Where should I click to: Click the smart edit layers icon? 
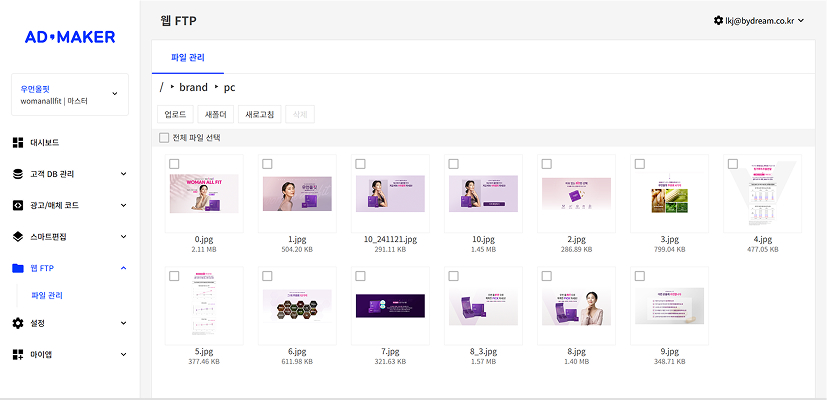[x=18, y=236]
